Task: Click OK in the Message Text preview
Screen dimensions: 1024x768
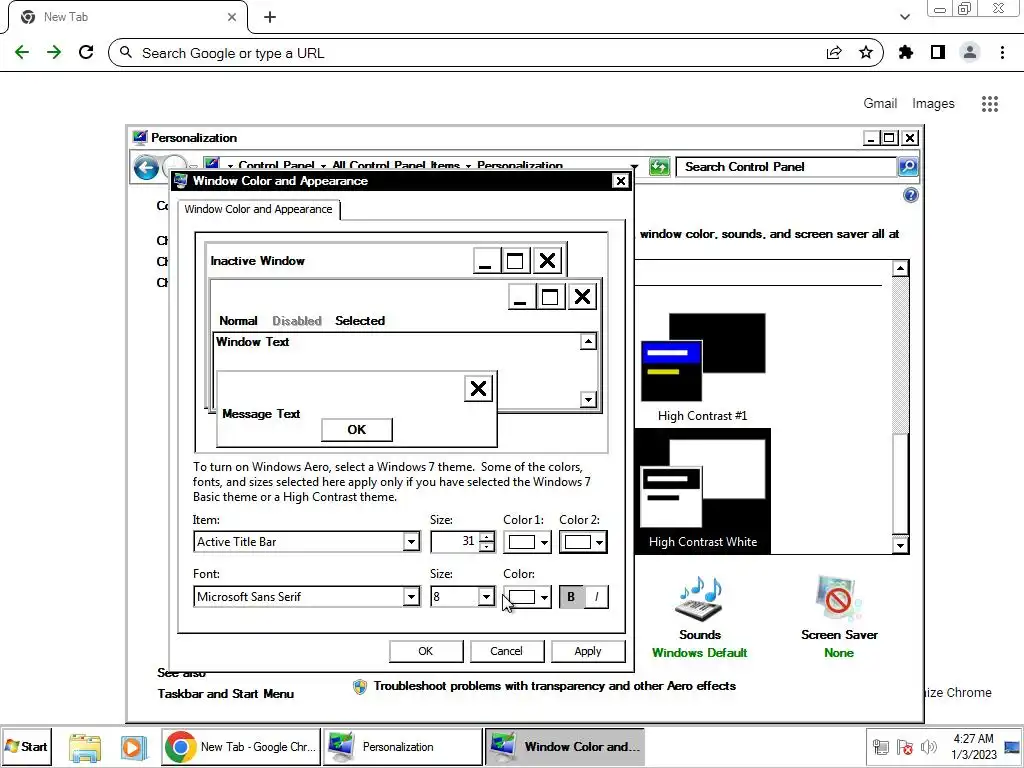Action: [357, 430]
